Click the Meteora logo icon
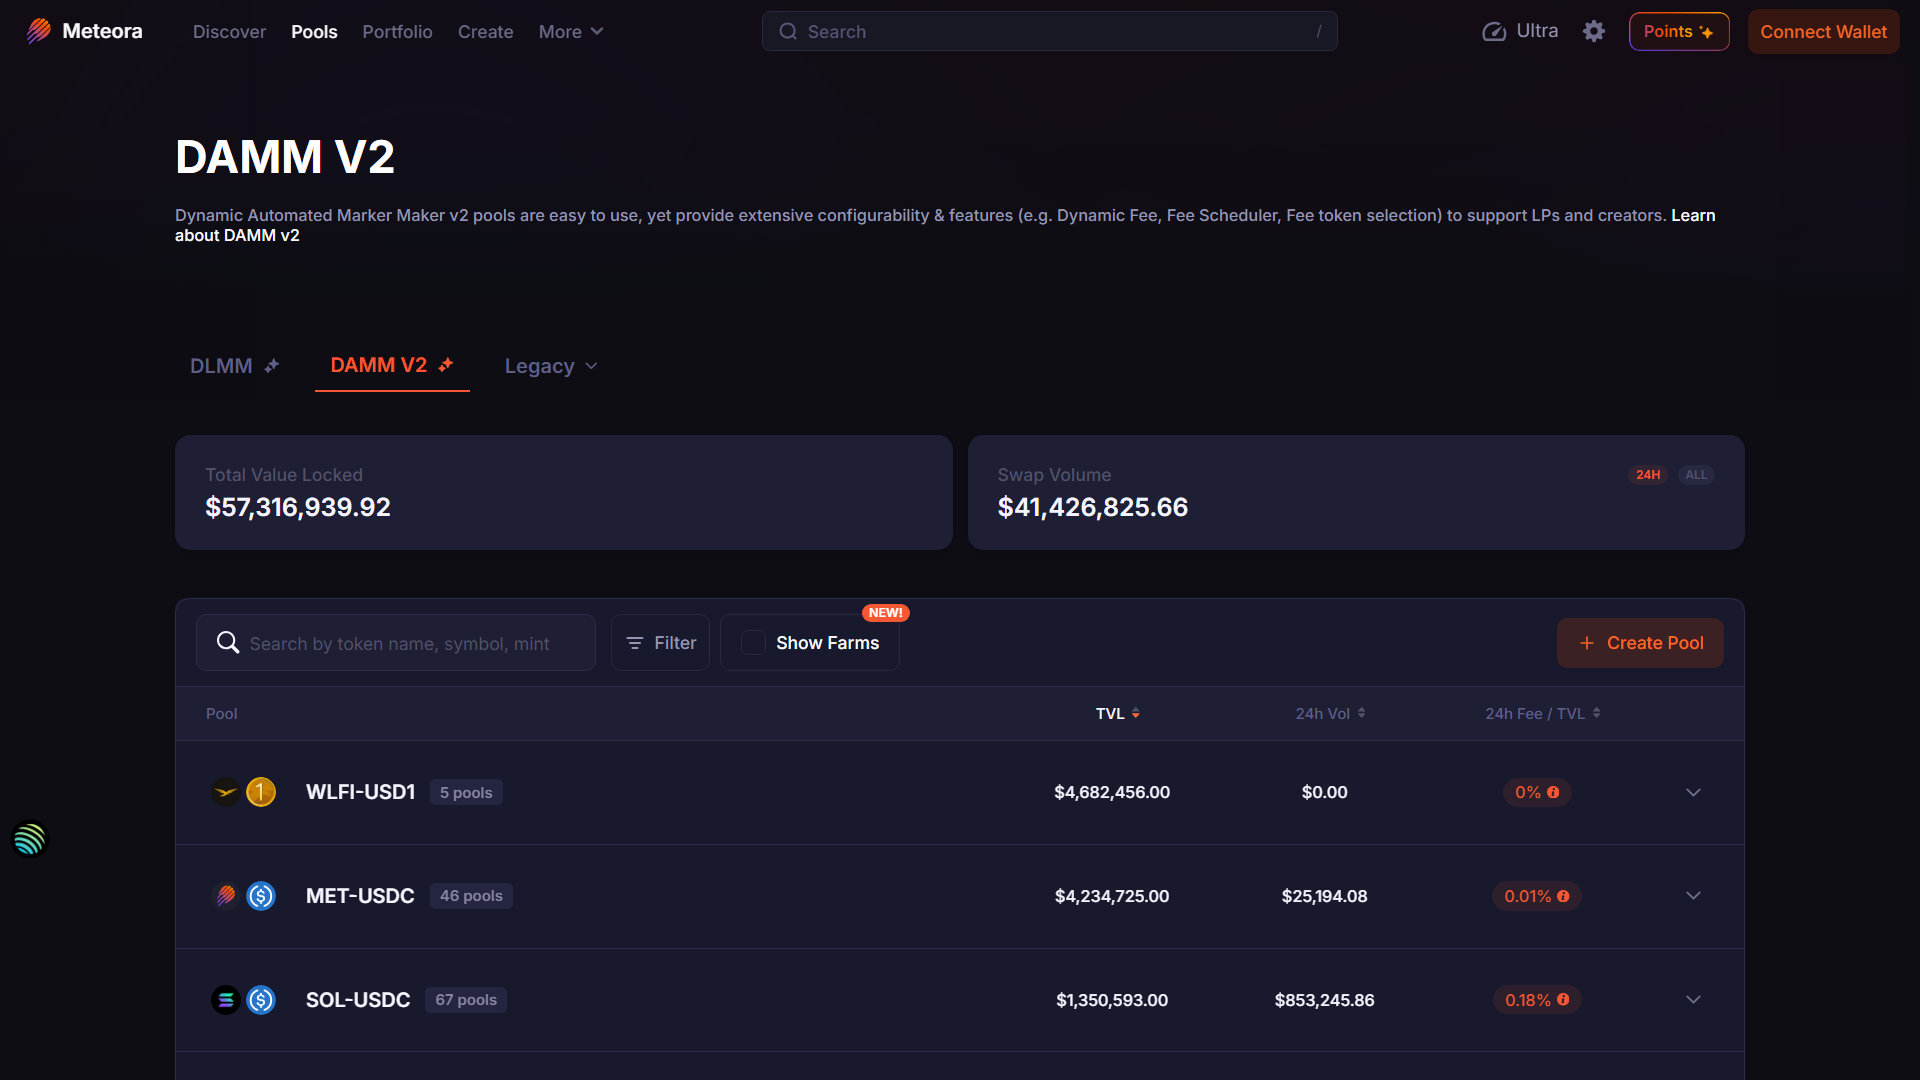 [39, 31]
